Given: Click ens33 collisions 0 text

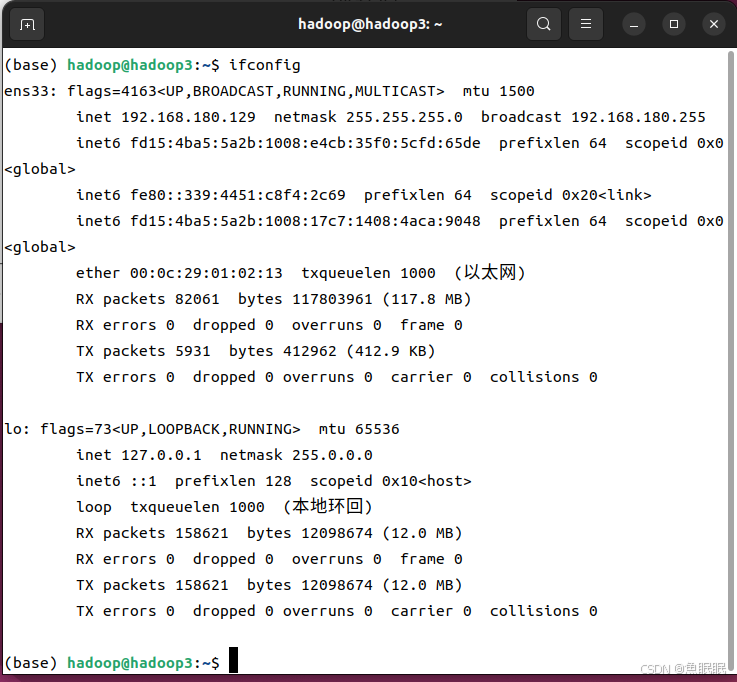Looking at the screenshot, I should point(543,377).
